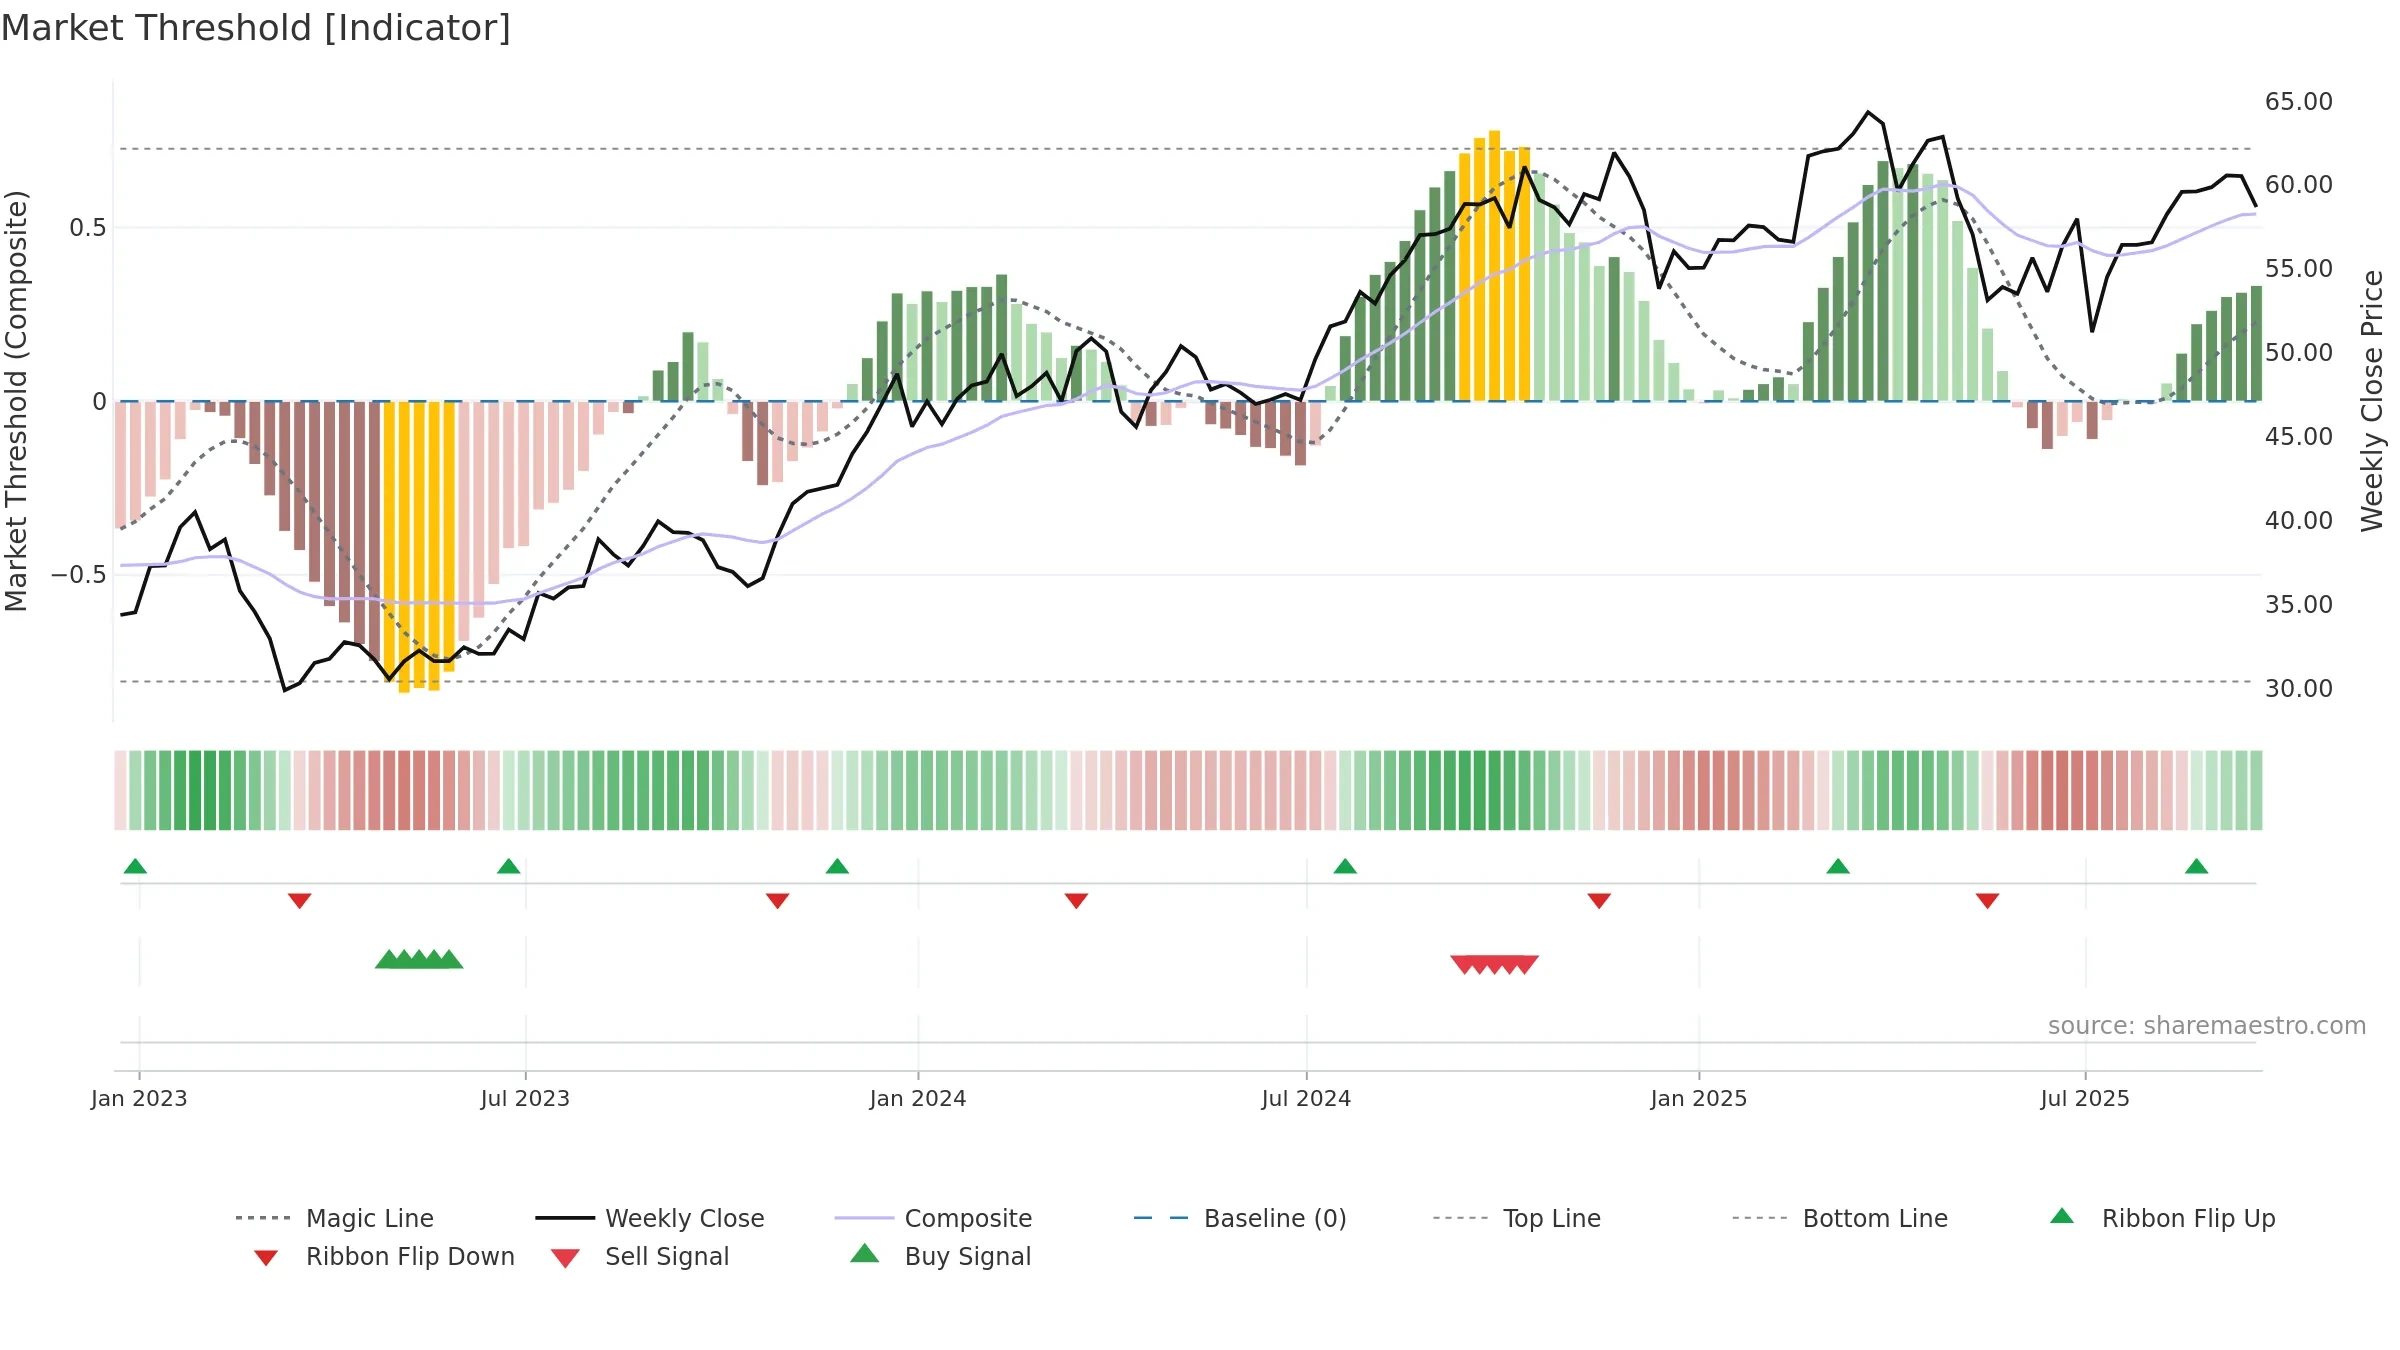Click the ribbon flip up marker after Jan 2025
2400x1350 pixels.
[x=1838, y=866]
